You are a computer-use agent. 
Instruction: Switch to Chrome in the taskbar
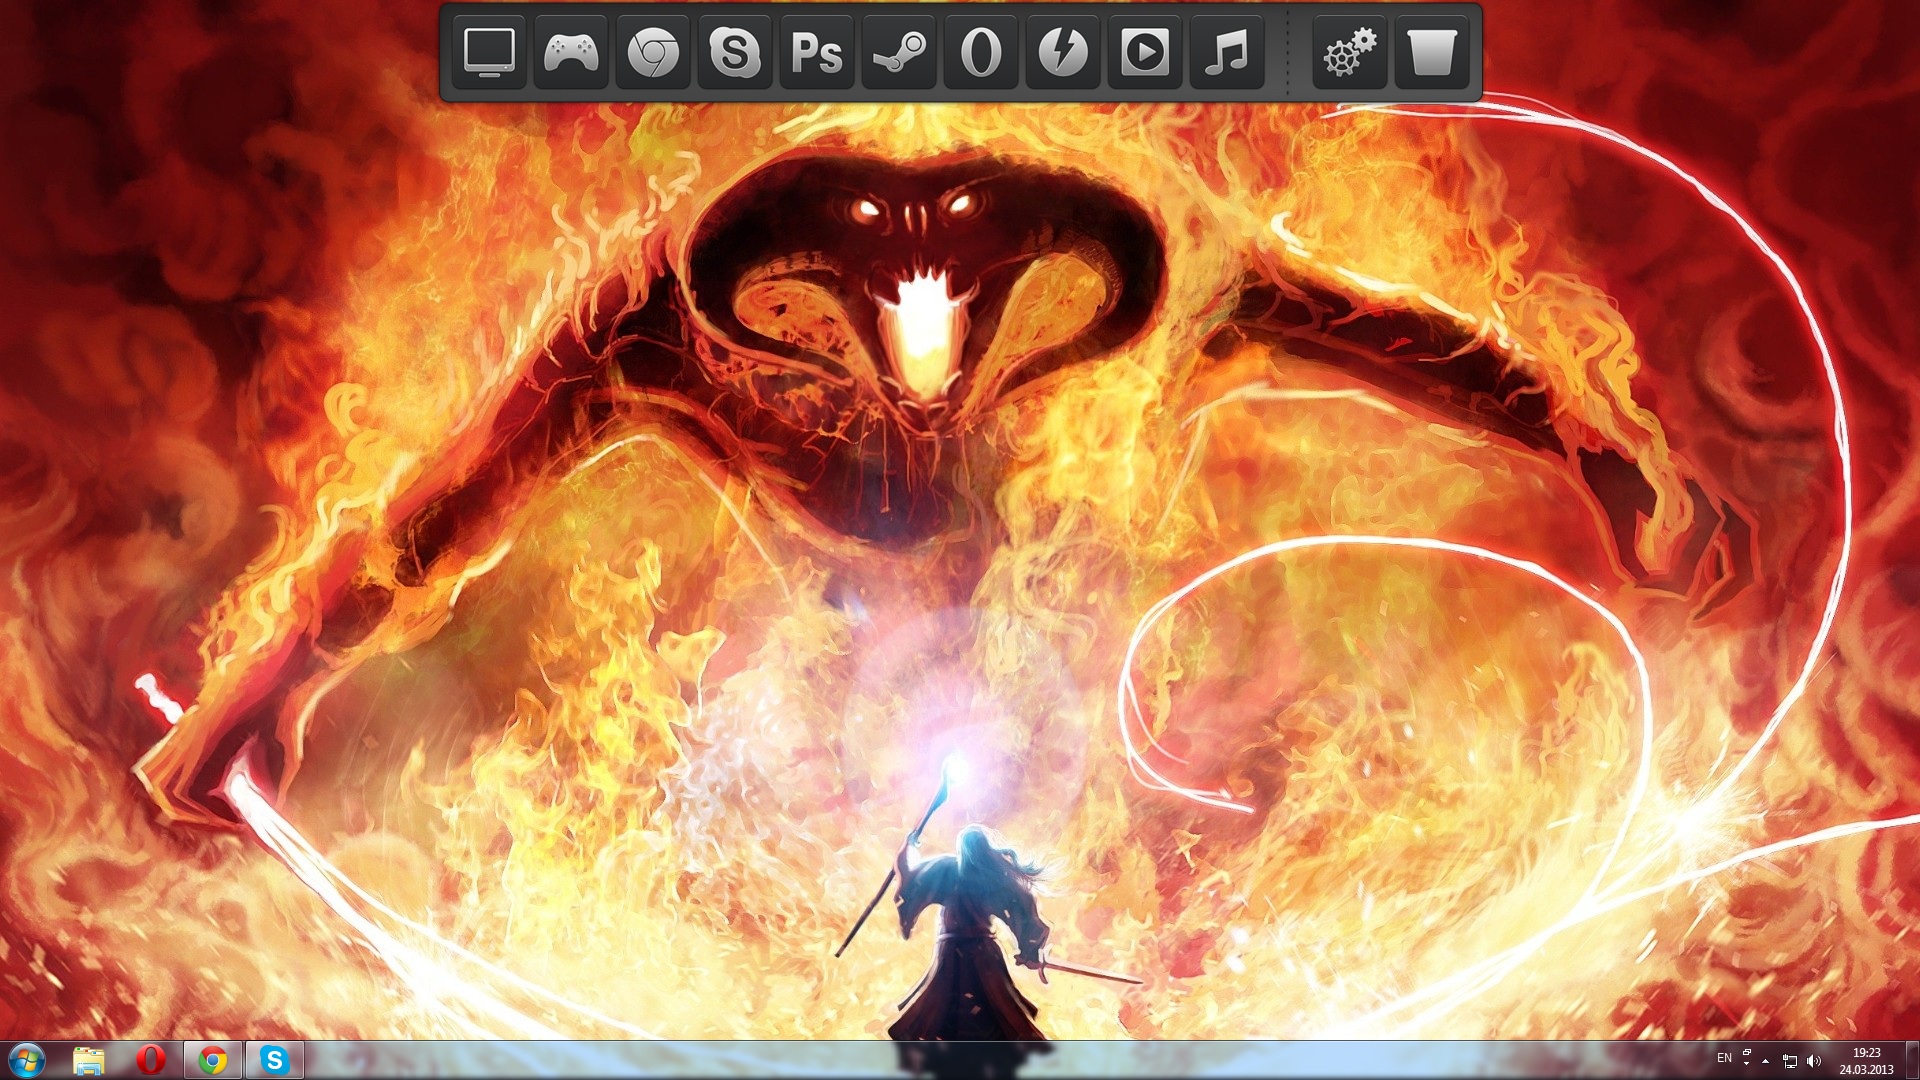coord(212,1060)
